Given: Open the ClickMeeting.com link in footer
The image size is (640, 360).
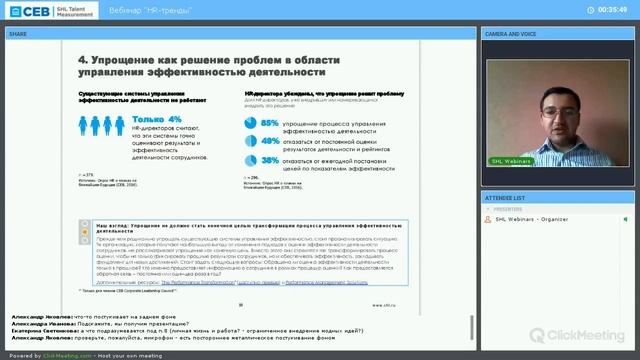Looking at the screenshot, I should 67,356.
